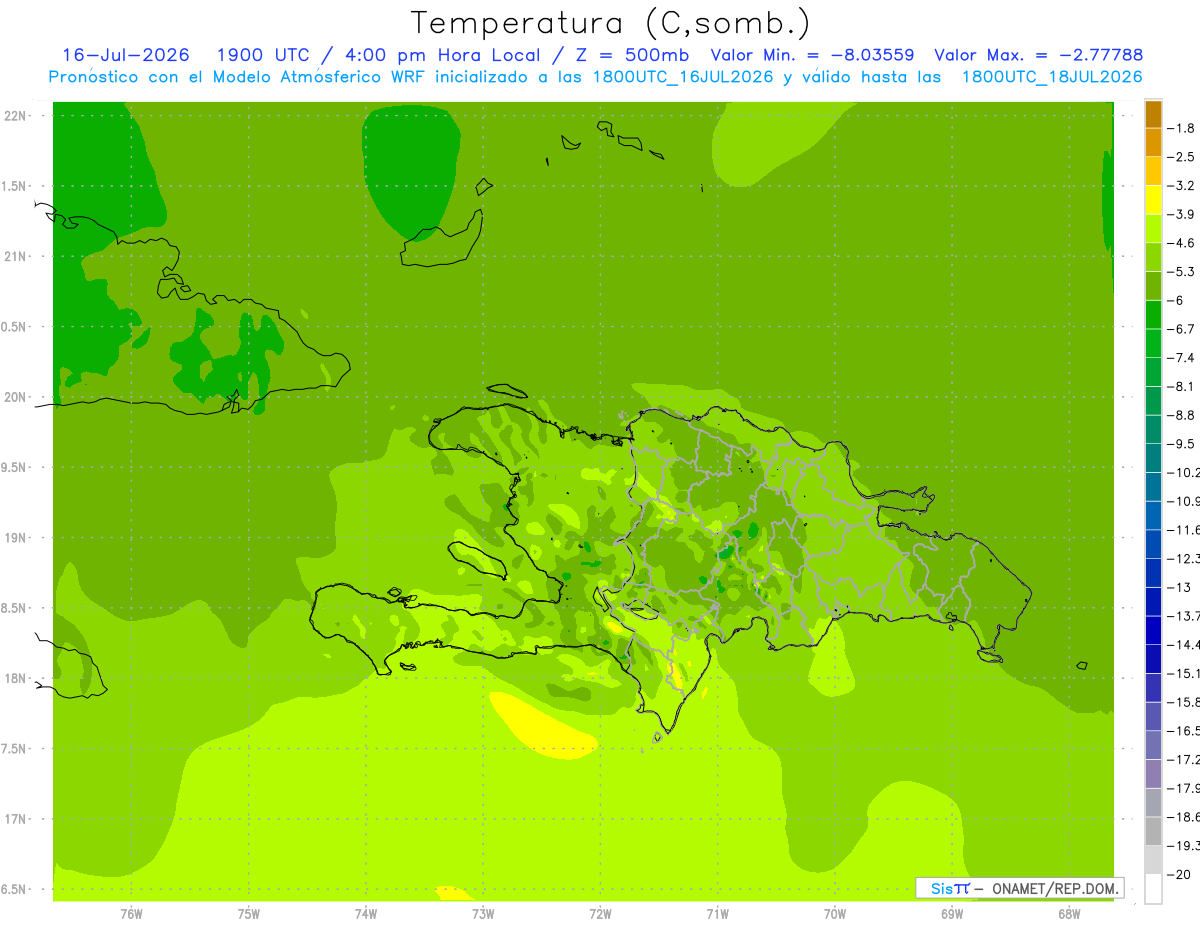This screenshot has width=1200, height=927.
Task: Click the 'ONAMET/REP.DOM.' credit label
Action: point(1054,888)
